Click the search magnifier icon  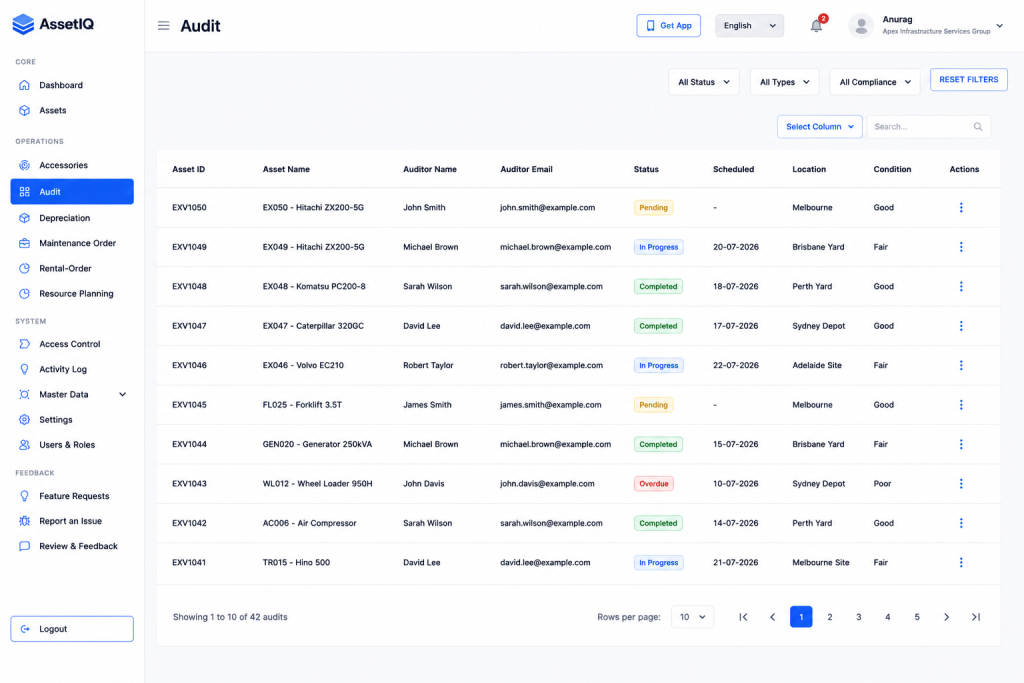point(978,127)
